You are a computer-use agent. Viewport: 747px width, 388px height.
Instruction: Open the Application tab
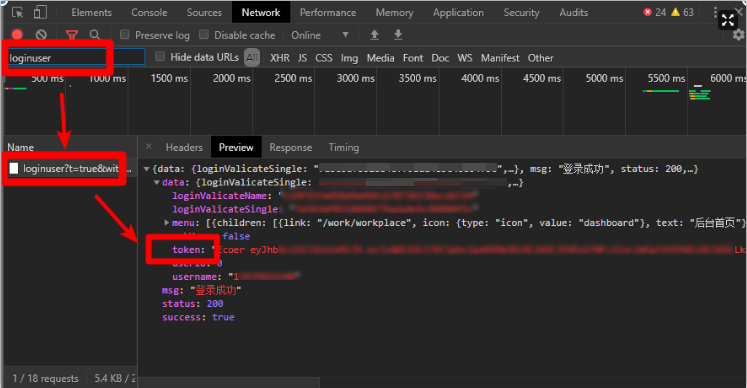tap(458, 12)
